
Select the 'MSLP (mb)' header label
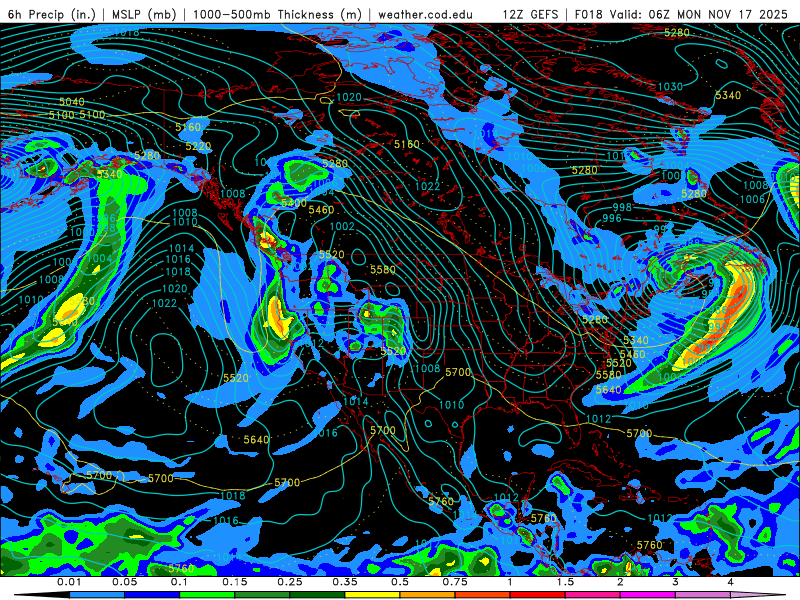pos(143,14)
